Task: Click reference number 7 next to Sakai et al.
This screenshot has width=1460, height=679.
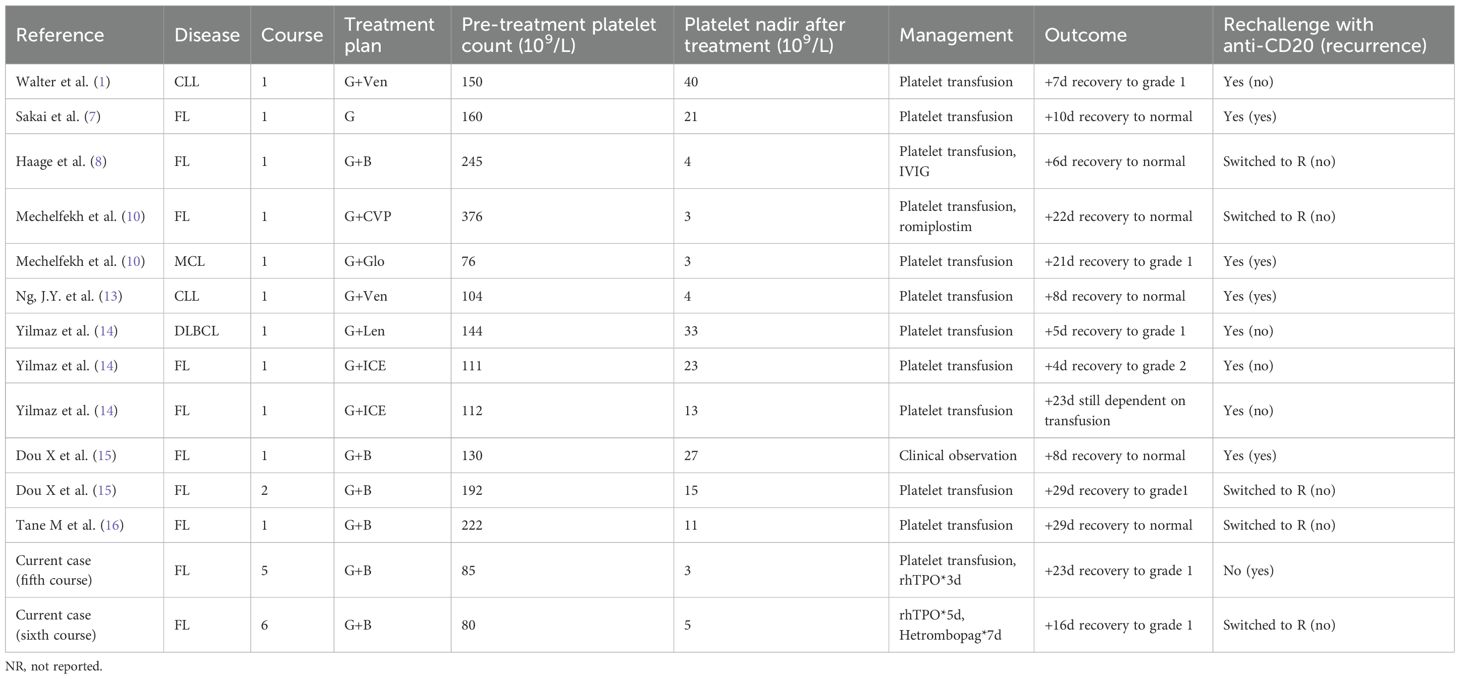Action: (x=92, y=117)
